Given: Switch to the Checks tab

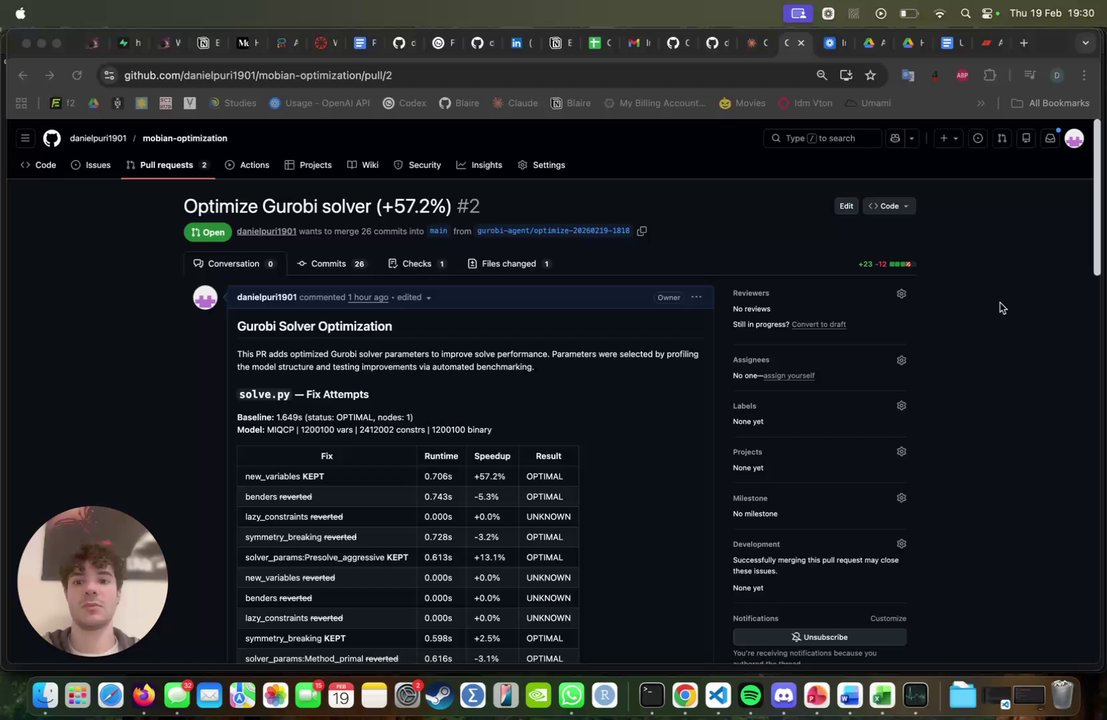Looking at the screenshot, I should coord(417,264).
